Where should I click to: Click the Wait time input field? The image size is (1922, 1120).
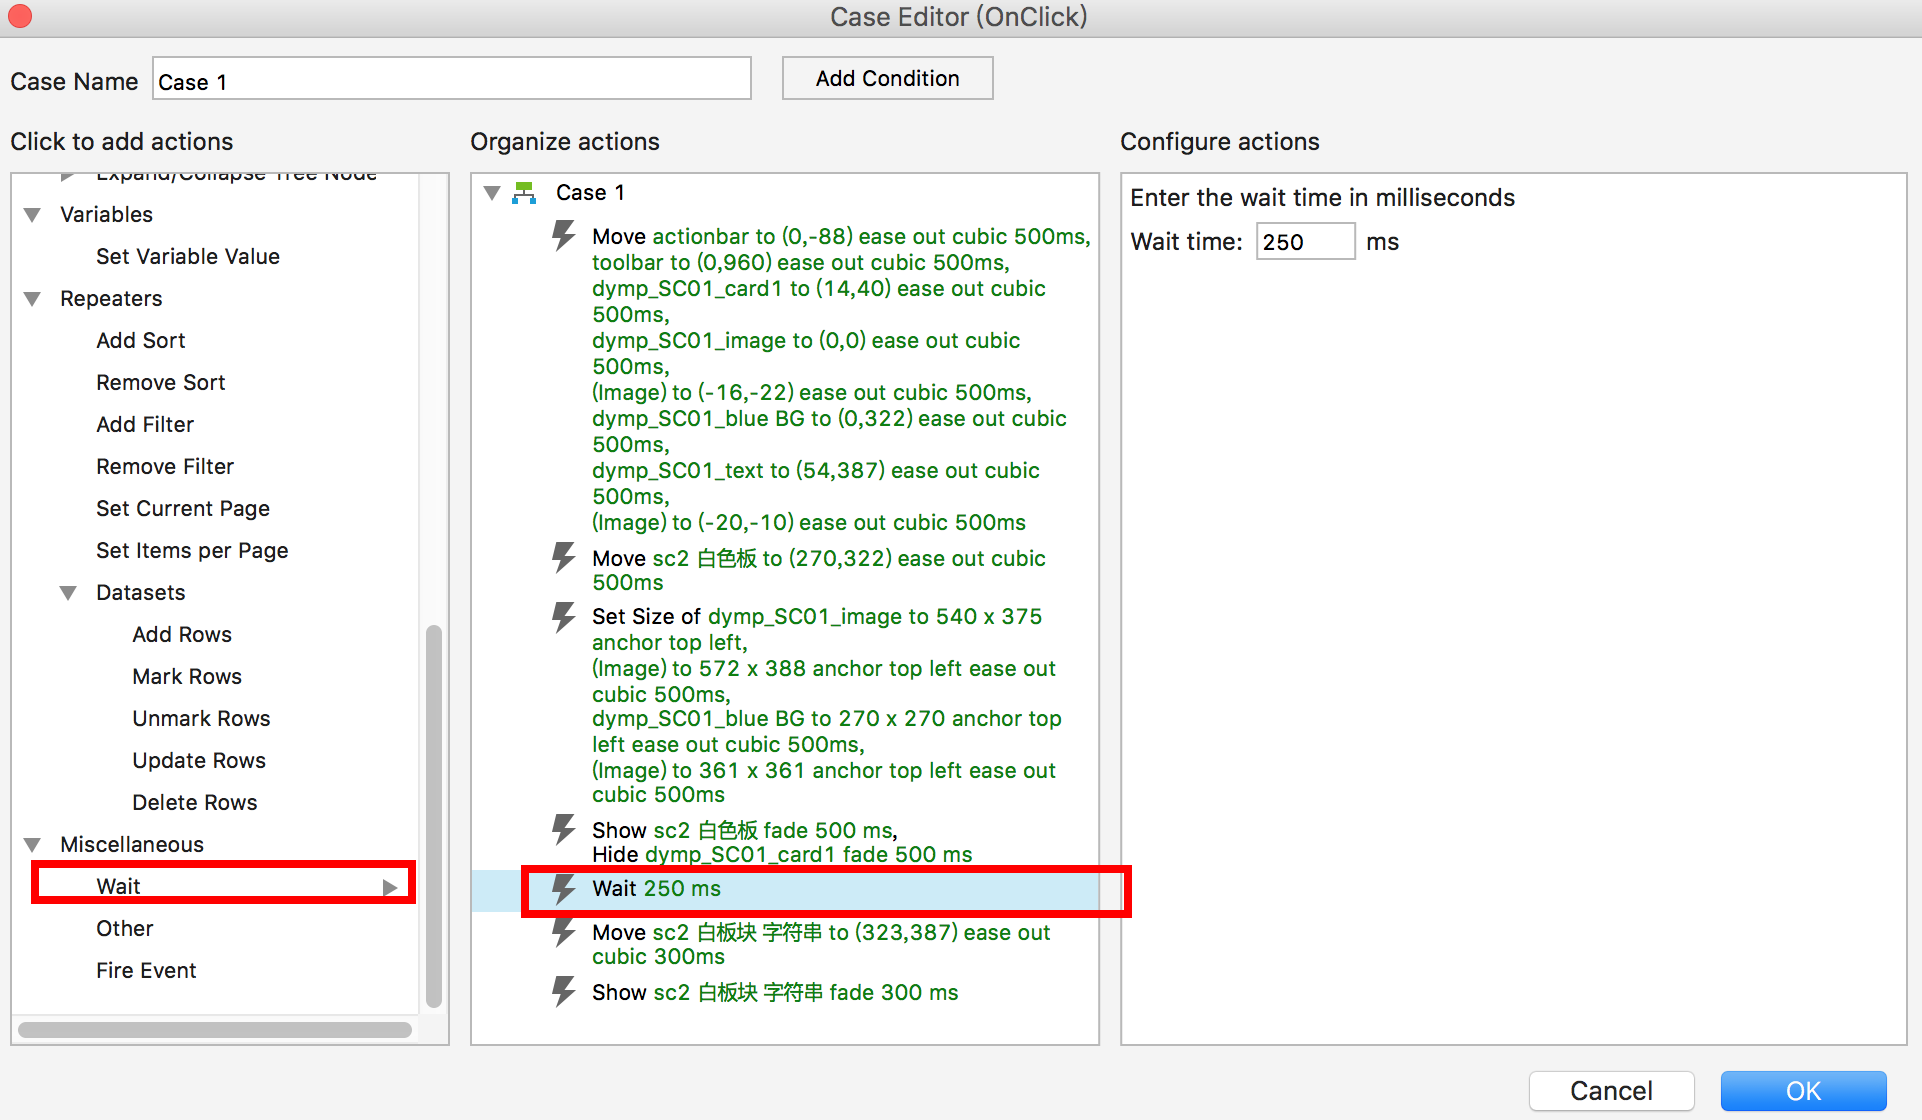point(1304,242)
